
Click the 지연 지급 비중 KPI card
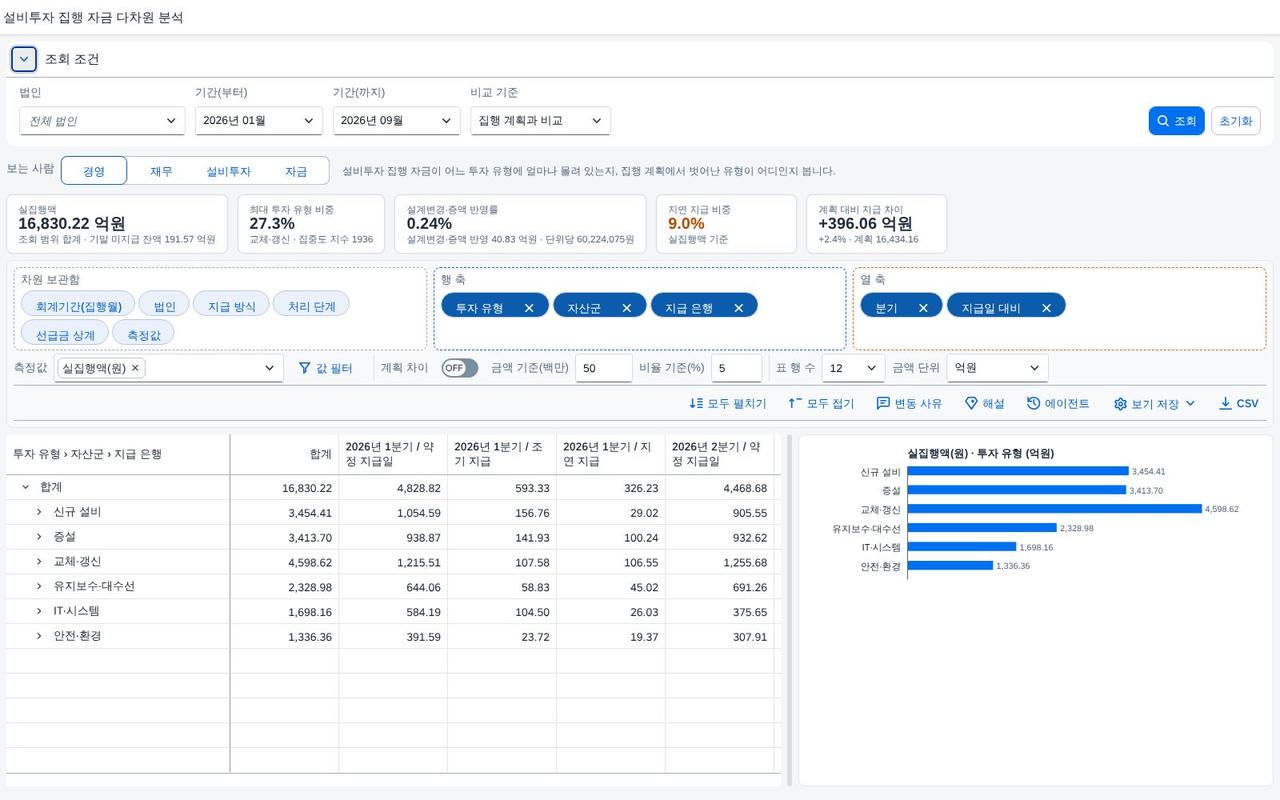coord(726,224)
